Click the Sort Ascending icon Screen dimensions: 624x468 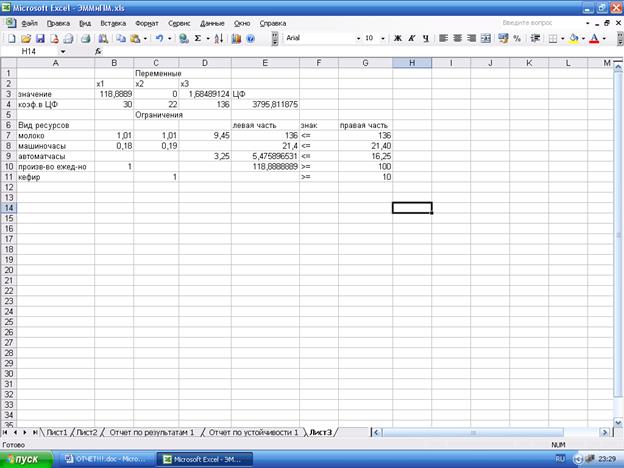[x=218, y=38]
